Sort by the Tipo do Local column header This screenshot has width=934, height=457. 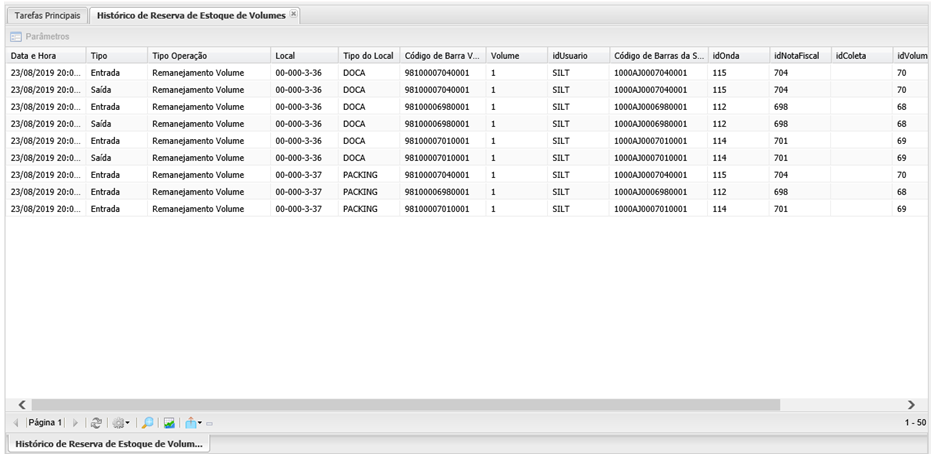click(369, 56)
